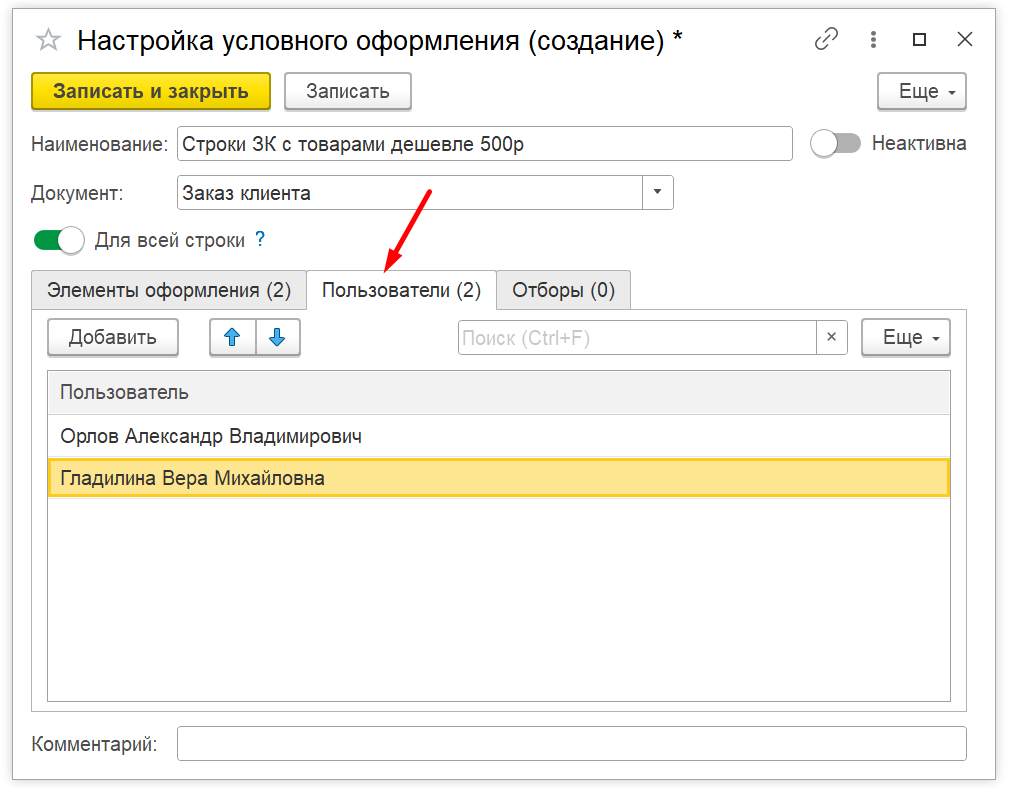Select the 'Пользователи (2)' tab
The width and height of the screenshot is (1009, 788).
[402, 290]
